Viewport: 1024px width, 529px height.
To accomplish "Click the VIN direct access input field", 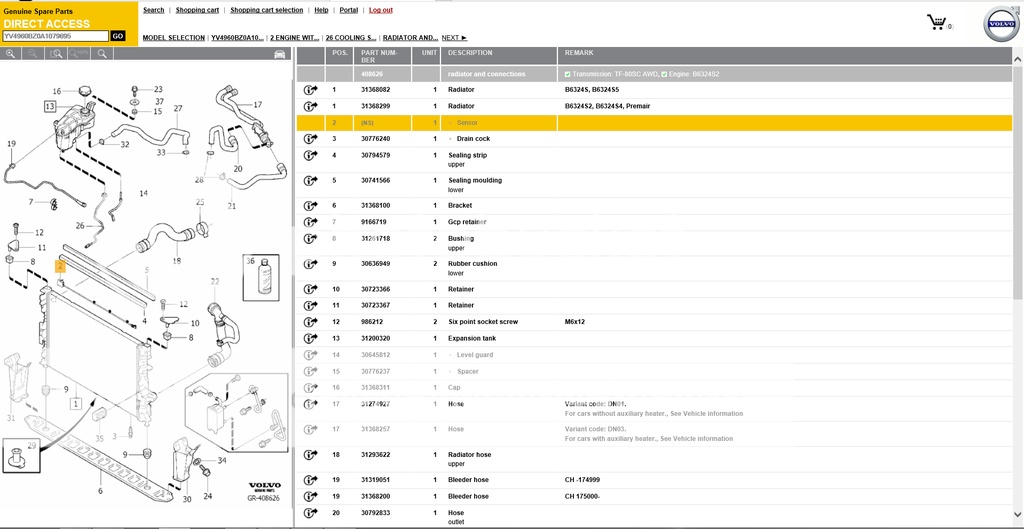I will [x=55, y=36].
